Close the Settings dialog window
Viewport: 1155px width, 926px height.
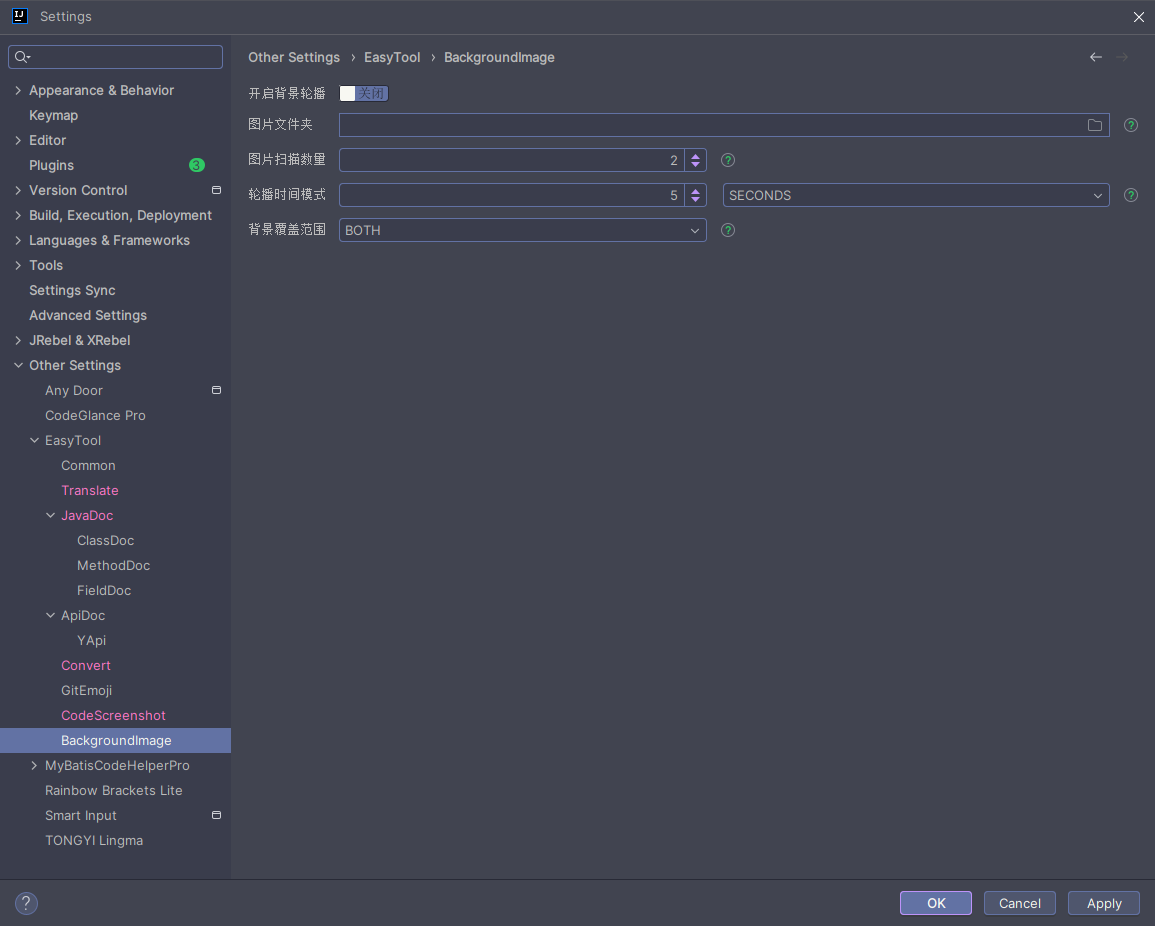point(1138,17)
